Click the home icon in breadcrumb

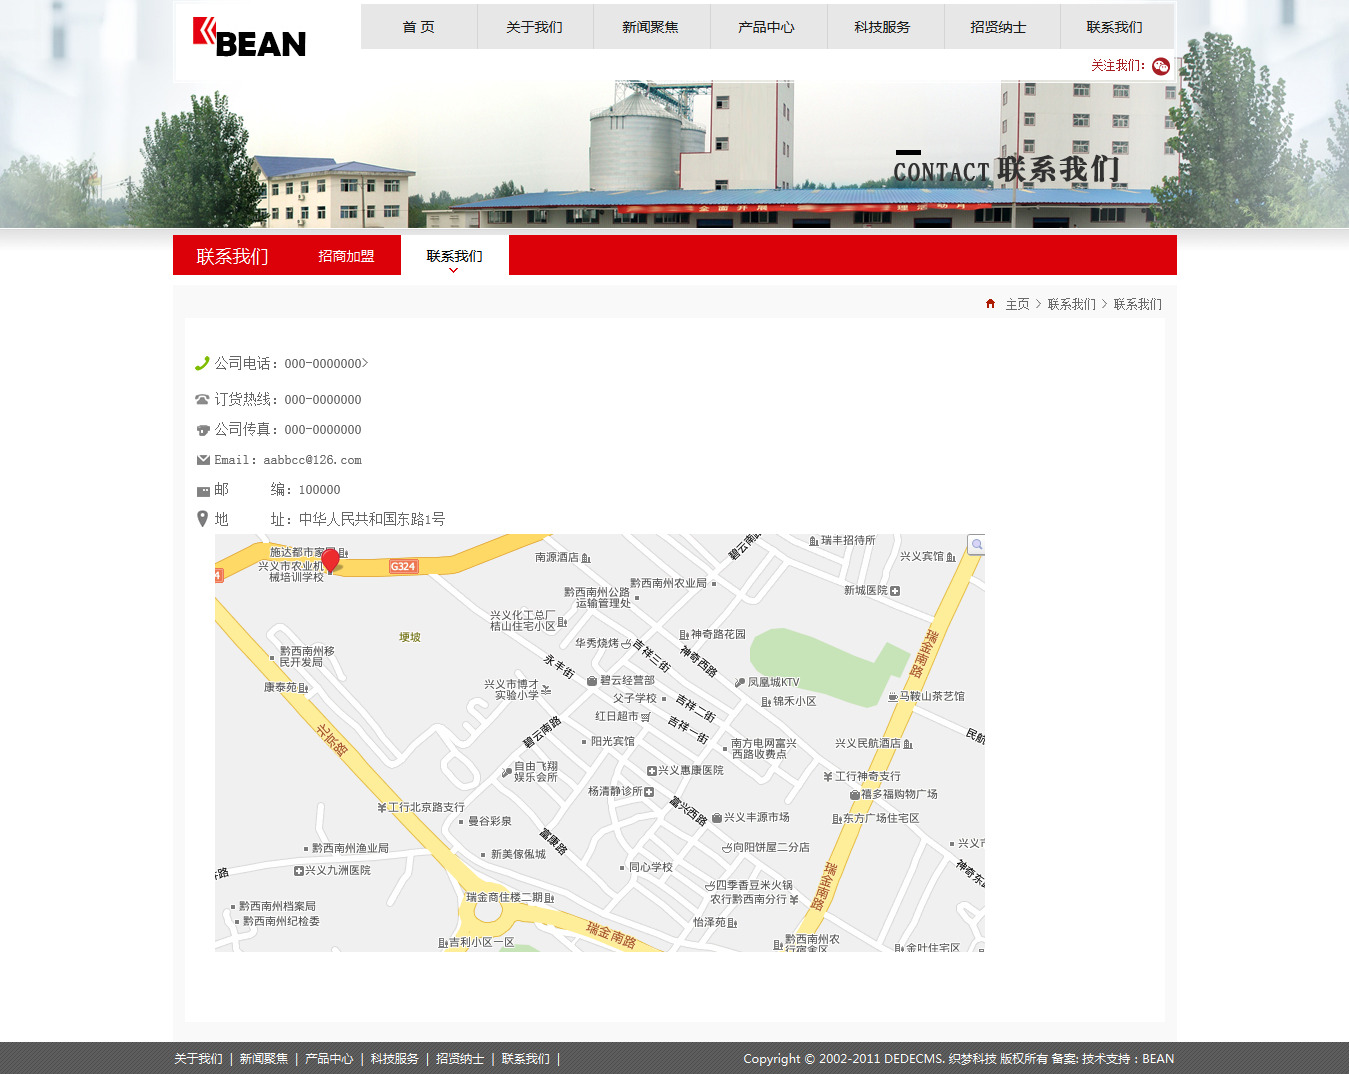(990, 304)
